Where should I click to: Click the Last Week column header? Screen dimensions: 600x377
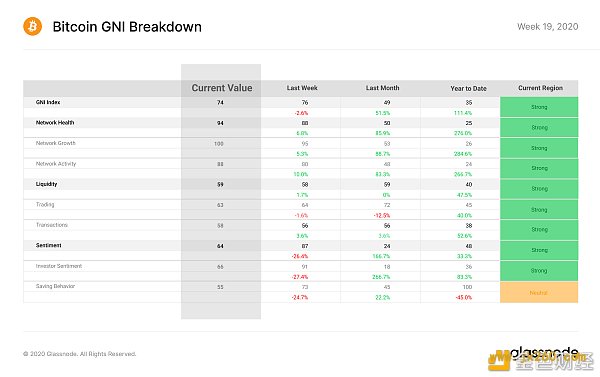302,88
